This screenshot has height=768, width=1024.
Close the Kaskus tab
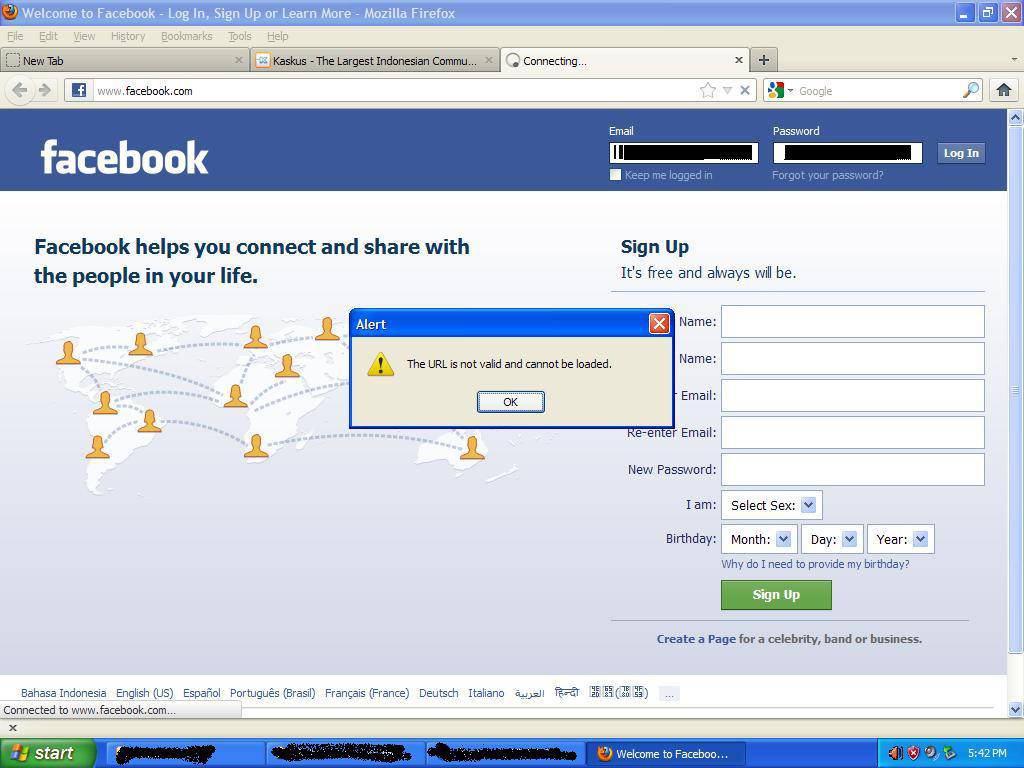pos(488,60)
